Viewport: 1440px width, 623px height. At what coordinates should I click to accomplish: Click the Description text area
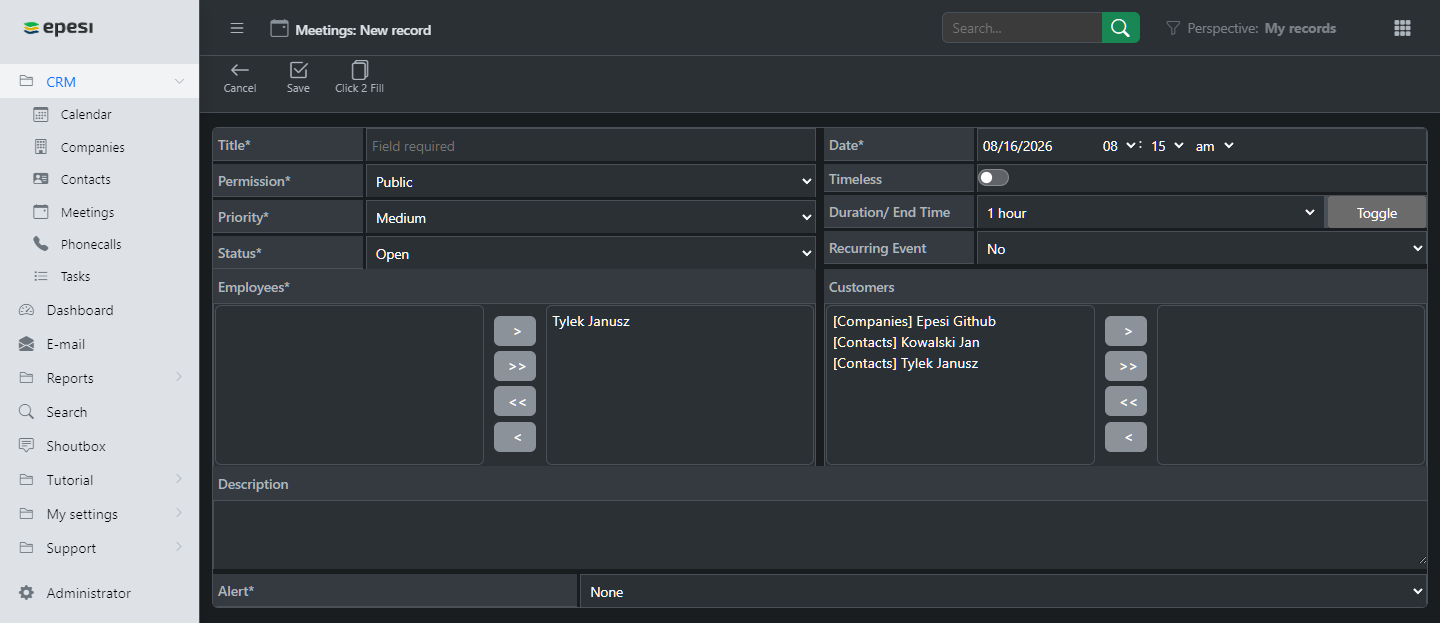820,533
